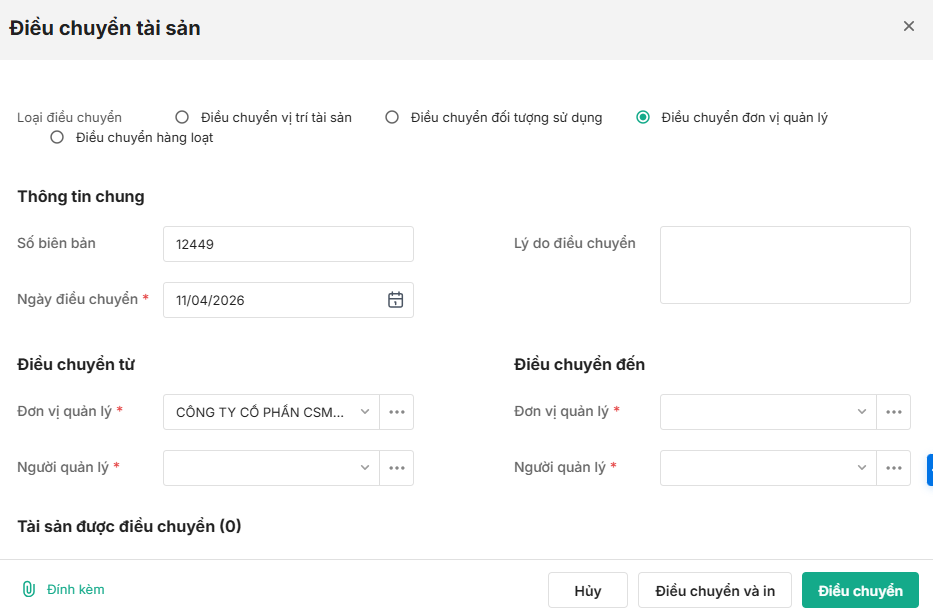933x616 pixels.
Task: Click the Số biên bản input field
Action: click(x=288, y=244)
